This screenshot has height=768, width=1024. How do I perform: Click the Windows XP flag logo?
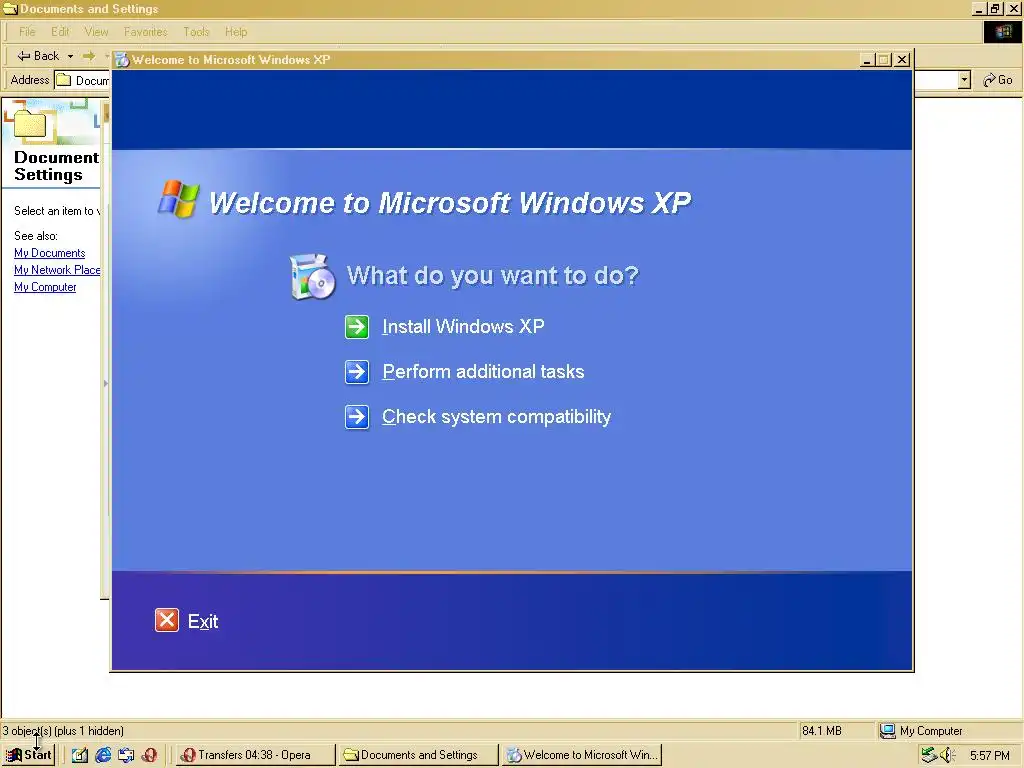point(178,199)
